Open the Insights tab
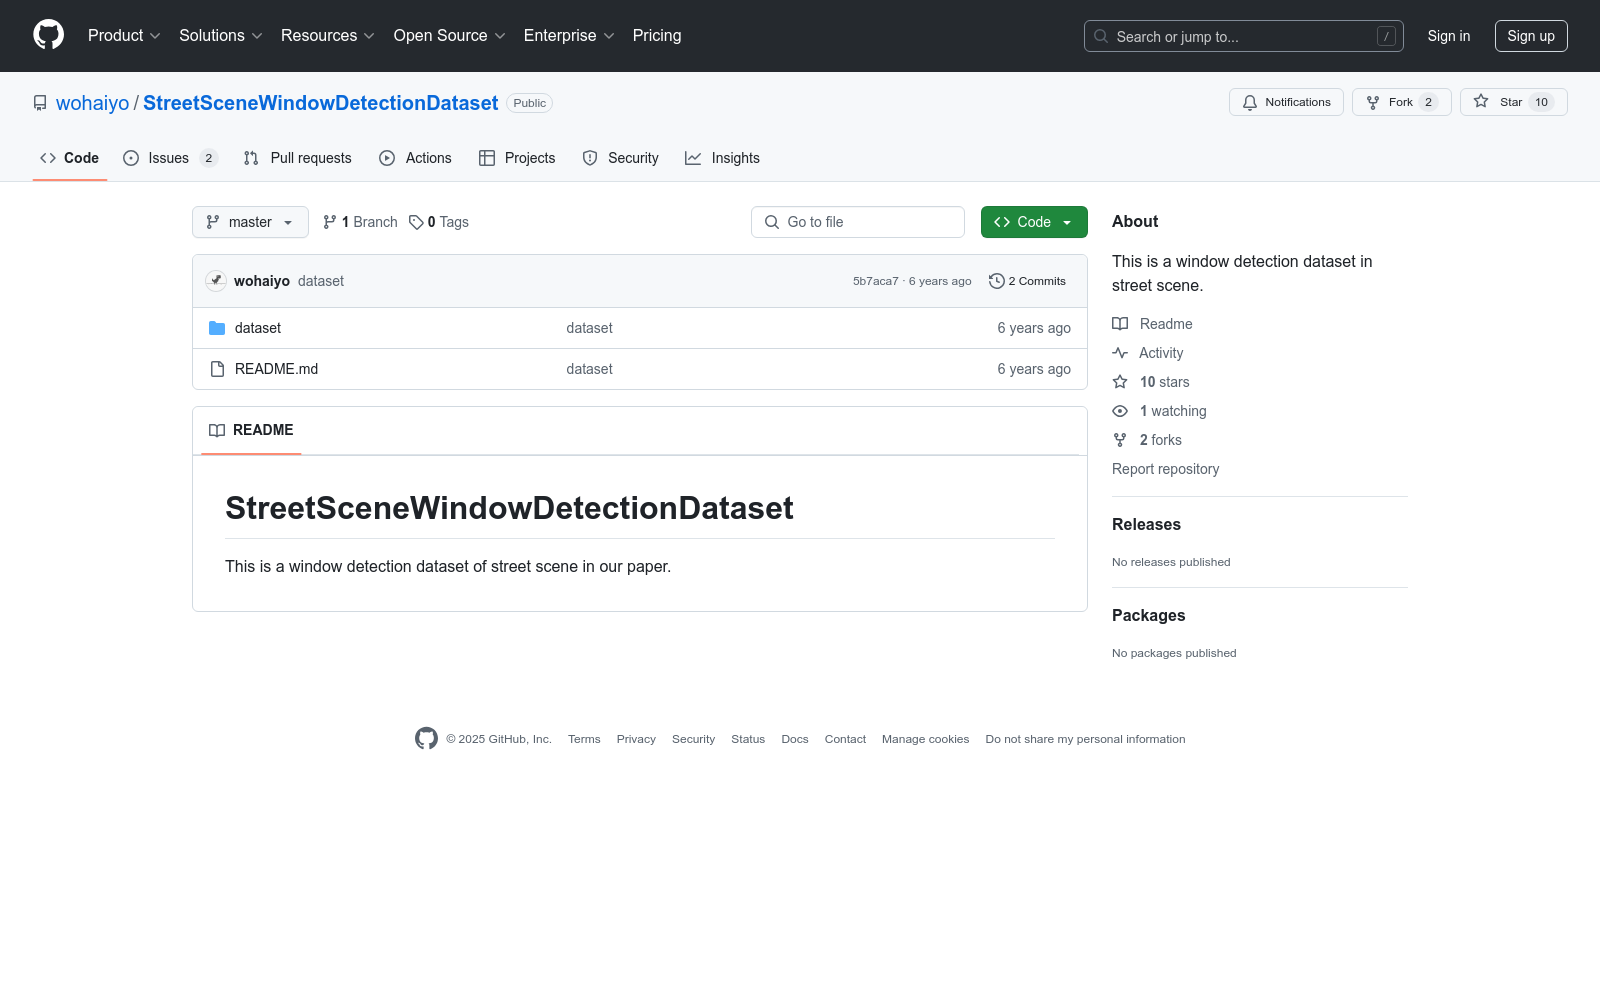Viewport: 1600px width, 1000px height. [x=722, y=158]
